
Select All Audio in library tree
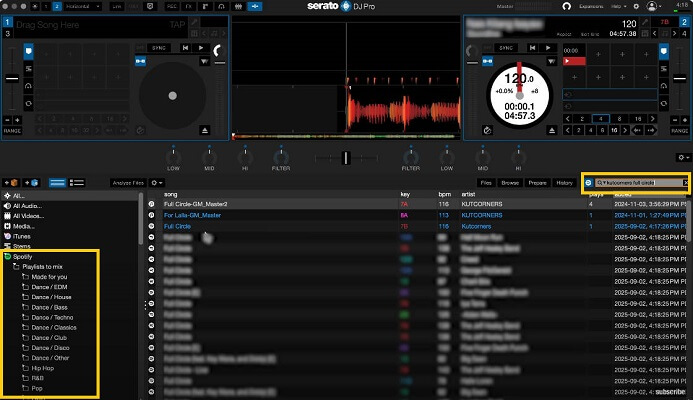(27, 206)
